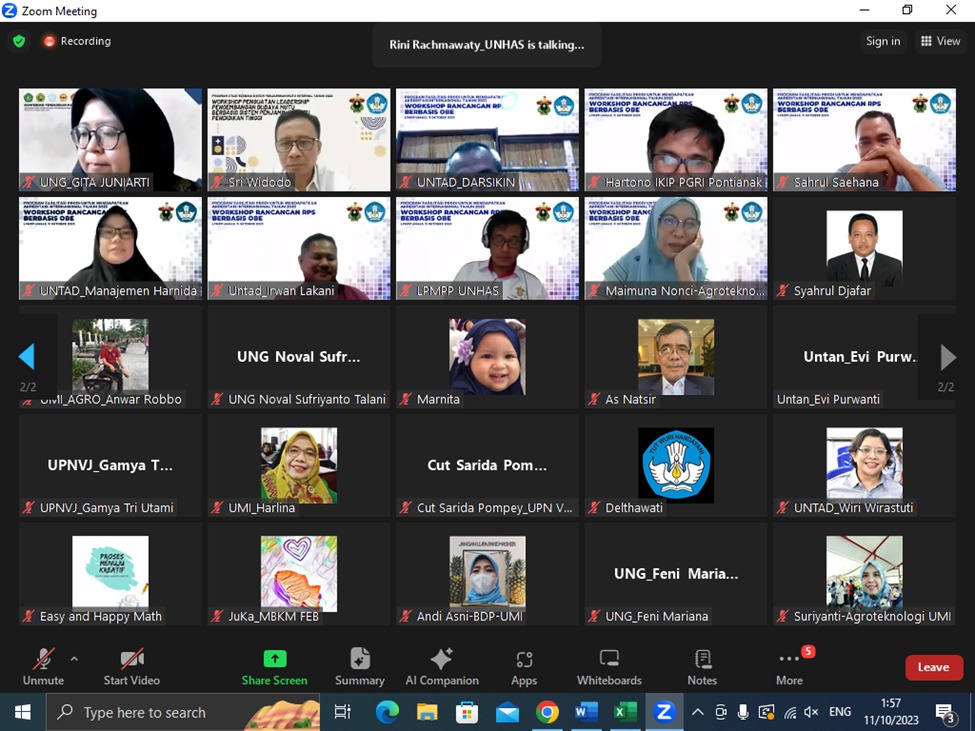
Task: Open the ENG language input menu
Action: (840, 712)
